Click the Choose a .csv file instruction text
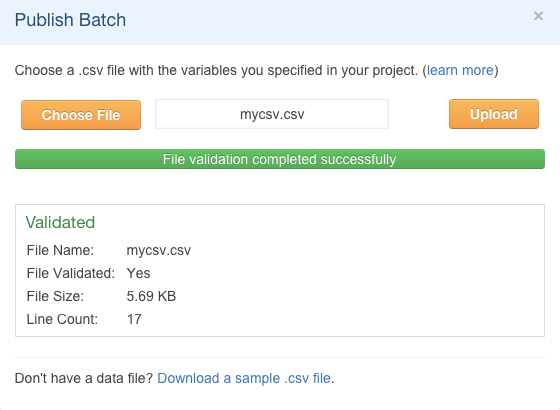 tap(216, 70)
